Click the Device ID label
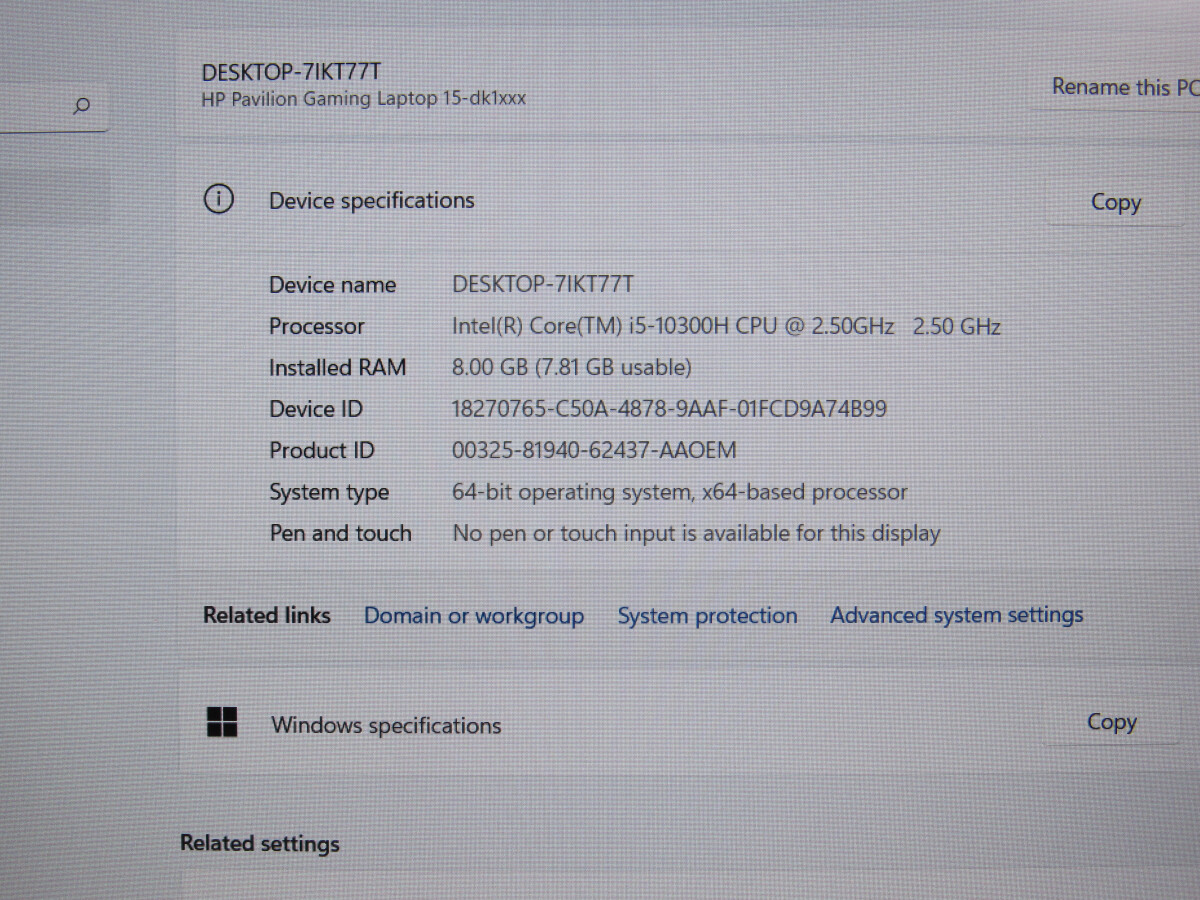Image resolution: width=1200 pixels, height=900 pixels. pyautogui.click(x=315, y=409)
